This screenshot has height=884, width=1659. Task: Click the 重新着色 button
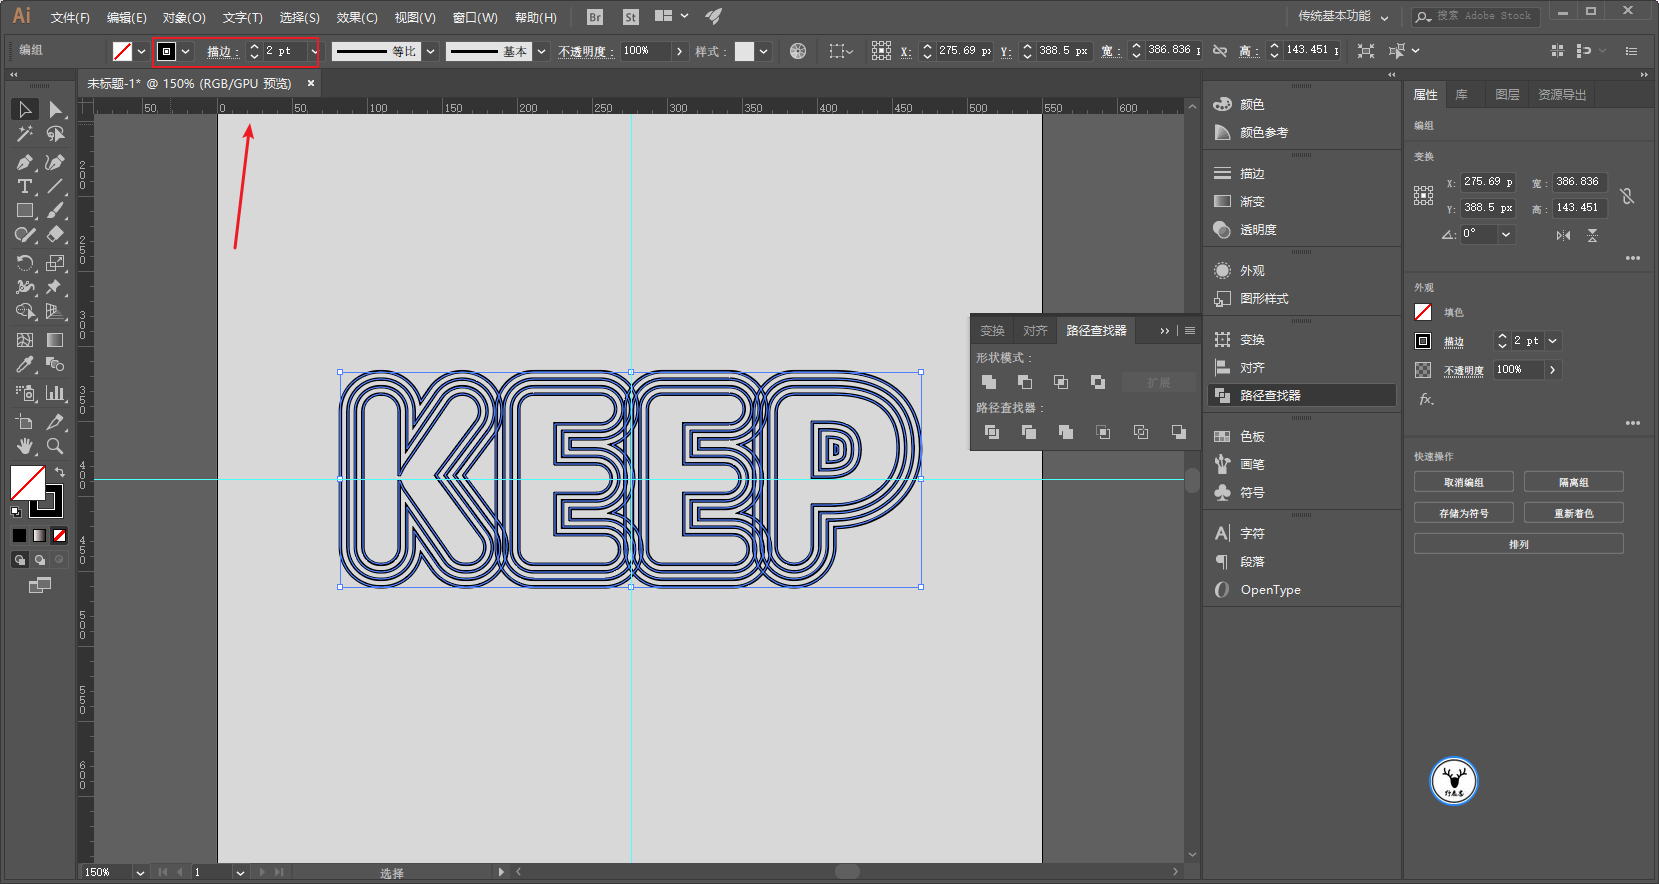pos(1573,514)
